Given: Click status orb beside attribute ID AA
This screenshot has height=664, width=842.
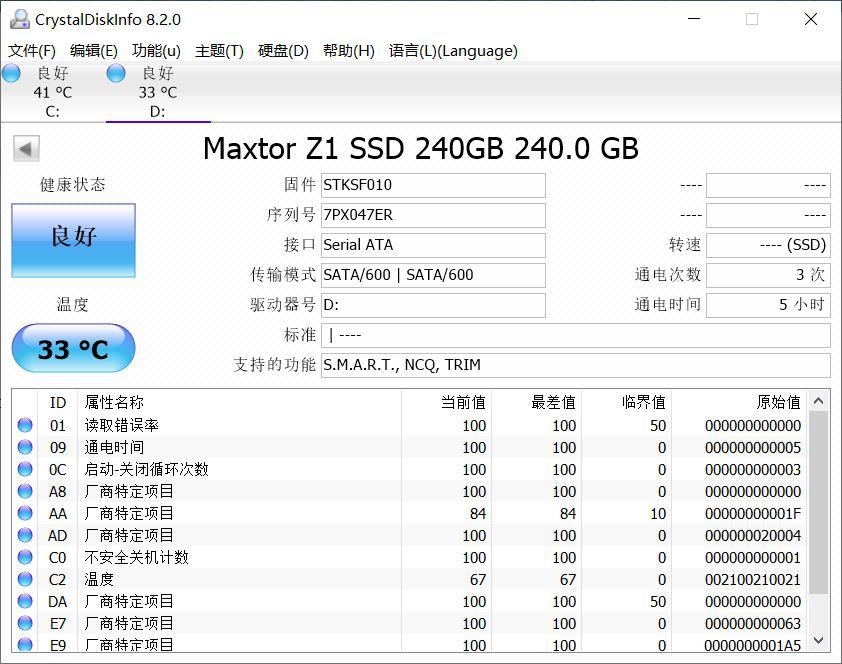Looking at the screenshot, I should [25, 513].
